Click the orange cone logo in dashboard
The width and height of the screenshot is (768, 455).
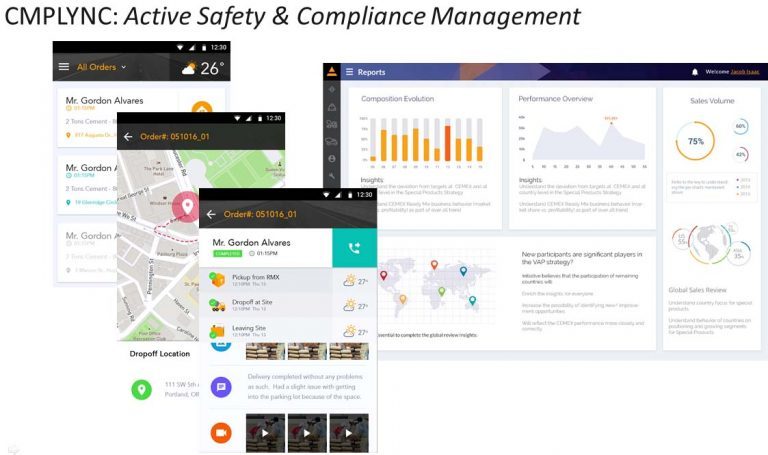coord(332,72)
